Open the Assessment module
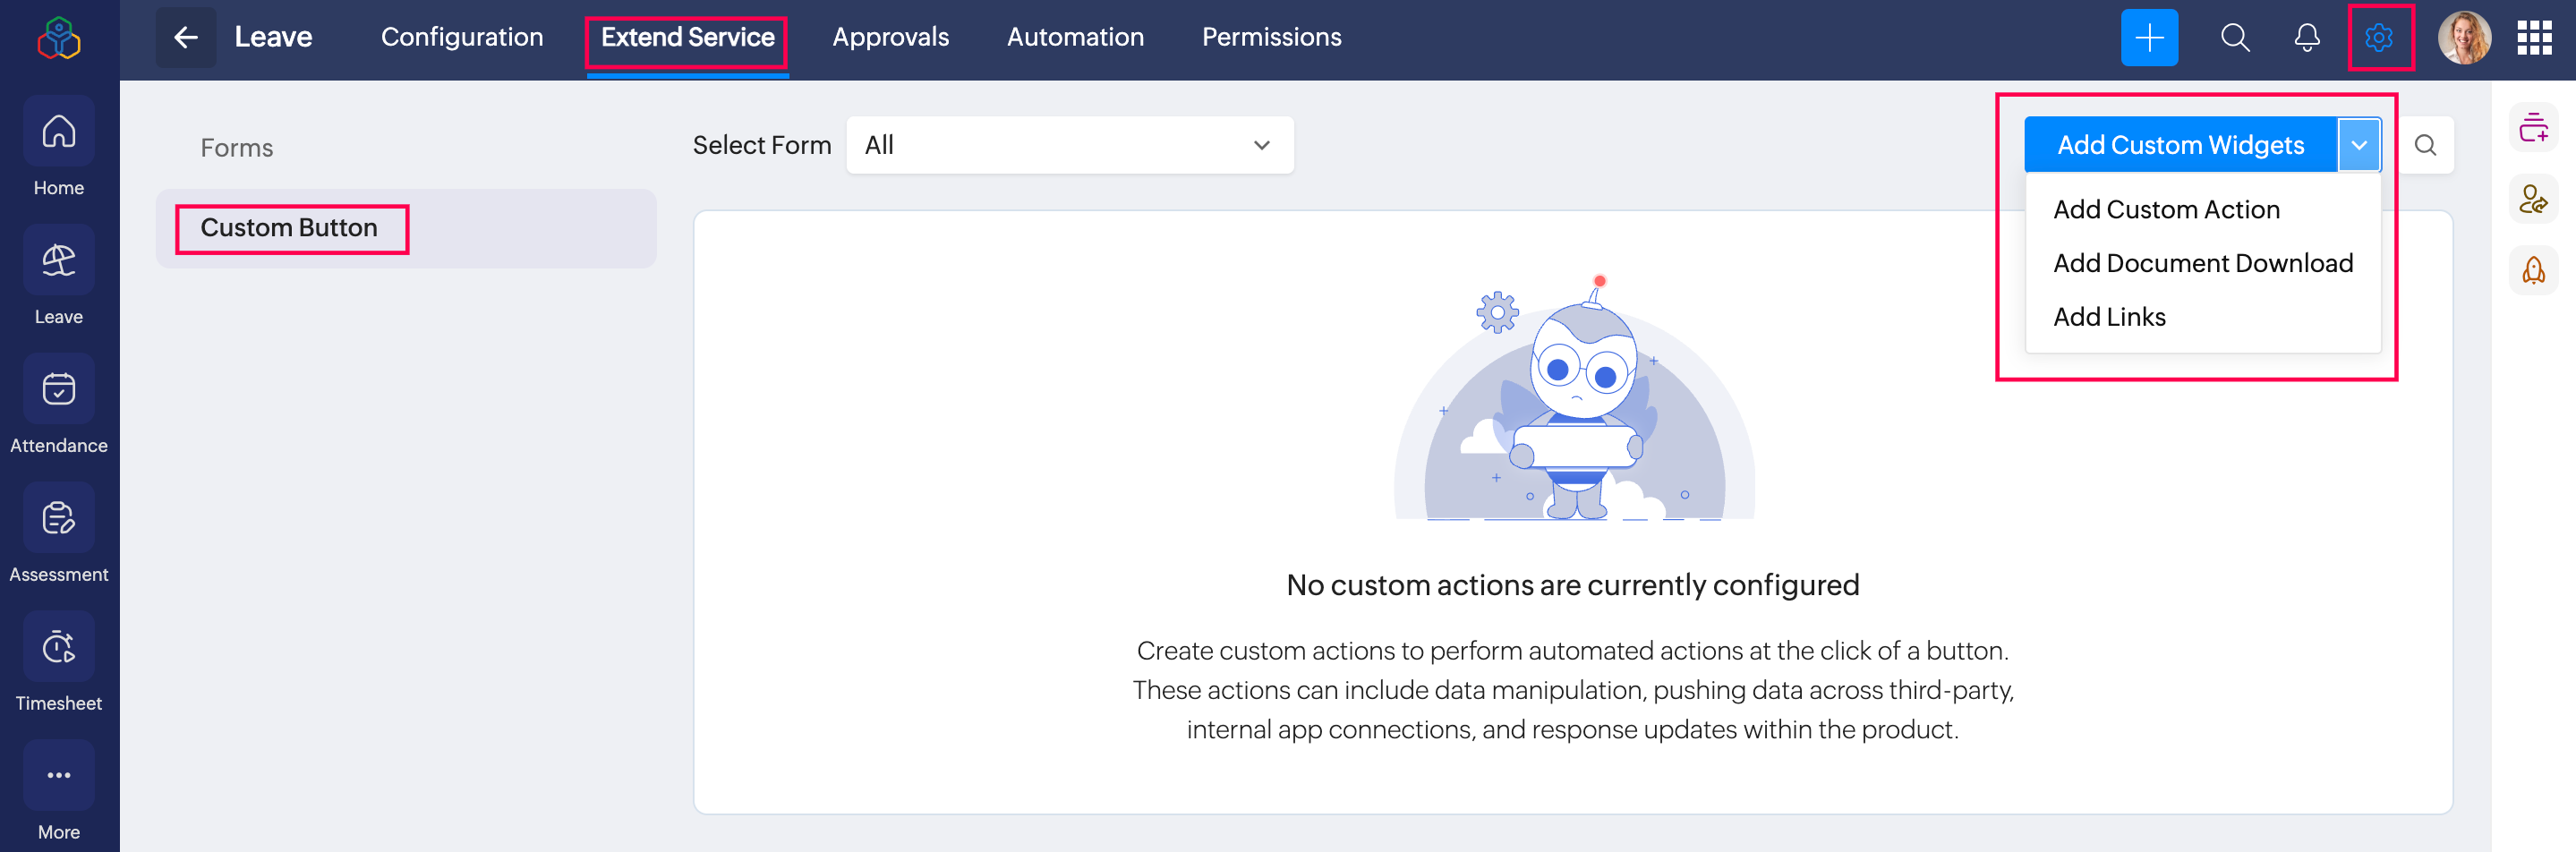The image size is (2576, 852). point(59,519)
